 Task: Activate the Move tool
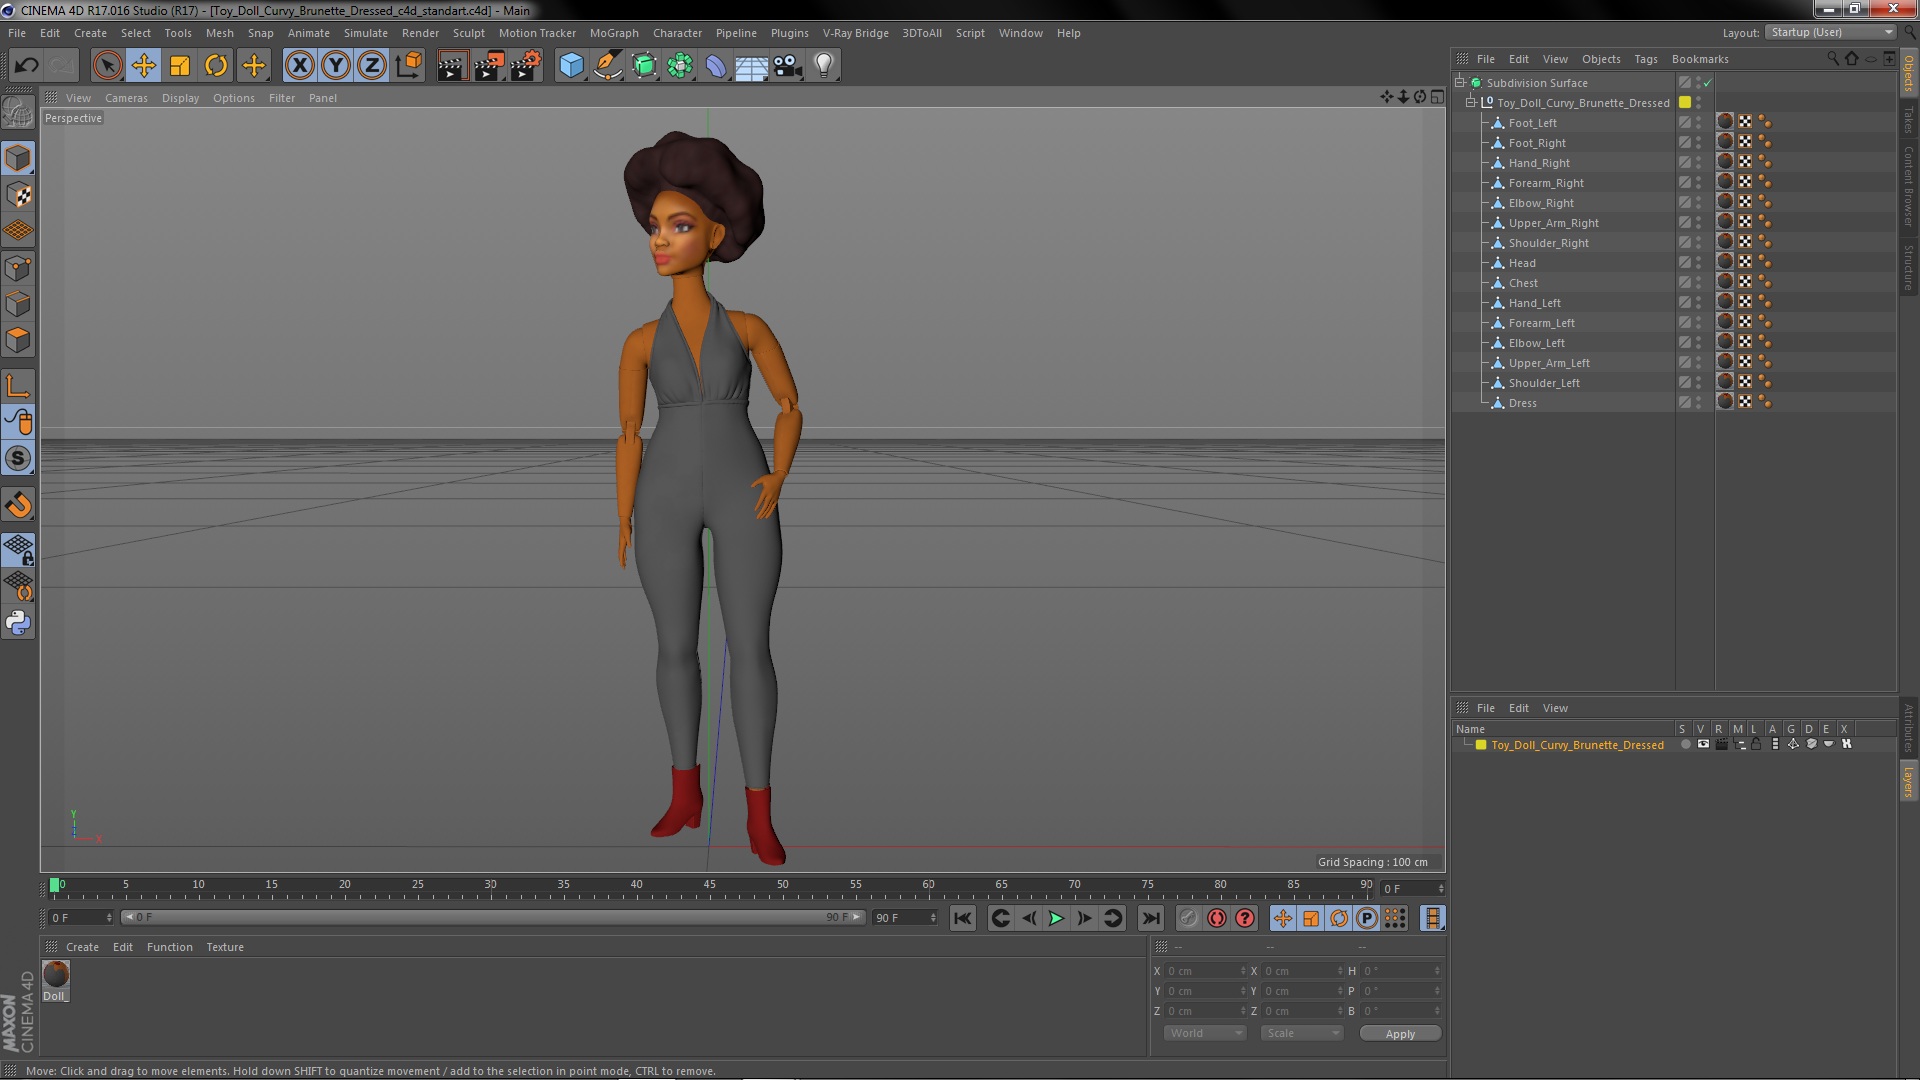(x=143, y=66)
